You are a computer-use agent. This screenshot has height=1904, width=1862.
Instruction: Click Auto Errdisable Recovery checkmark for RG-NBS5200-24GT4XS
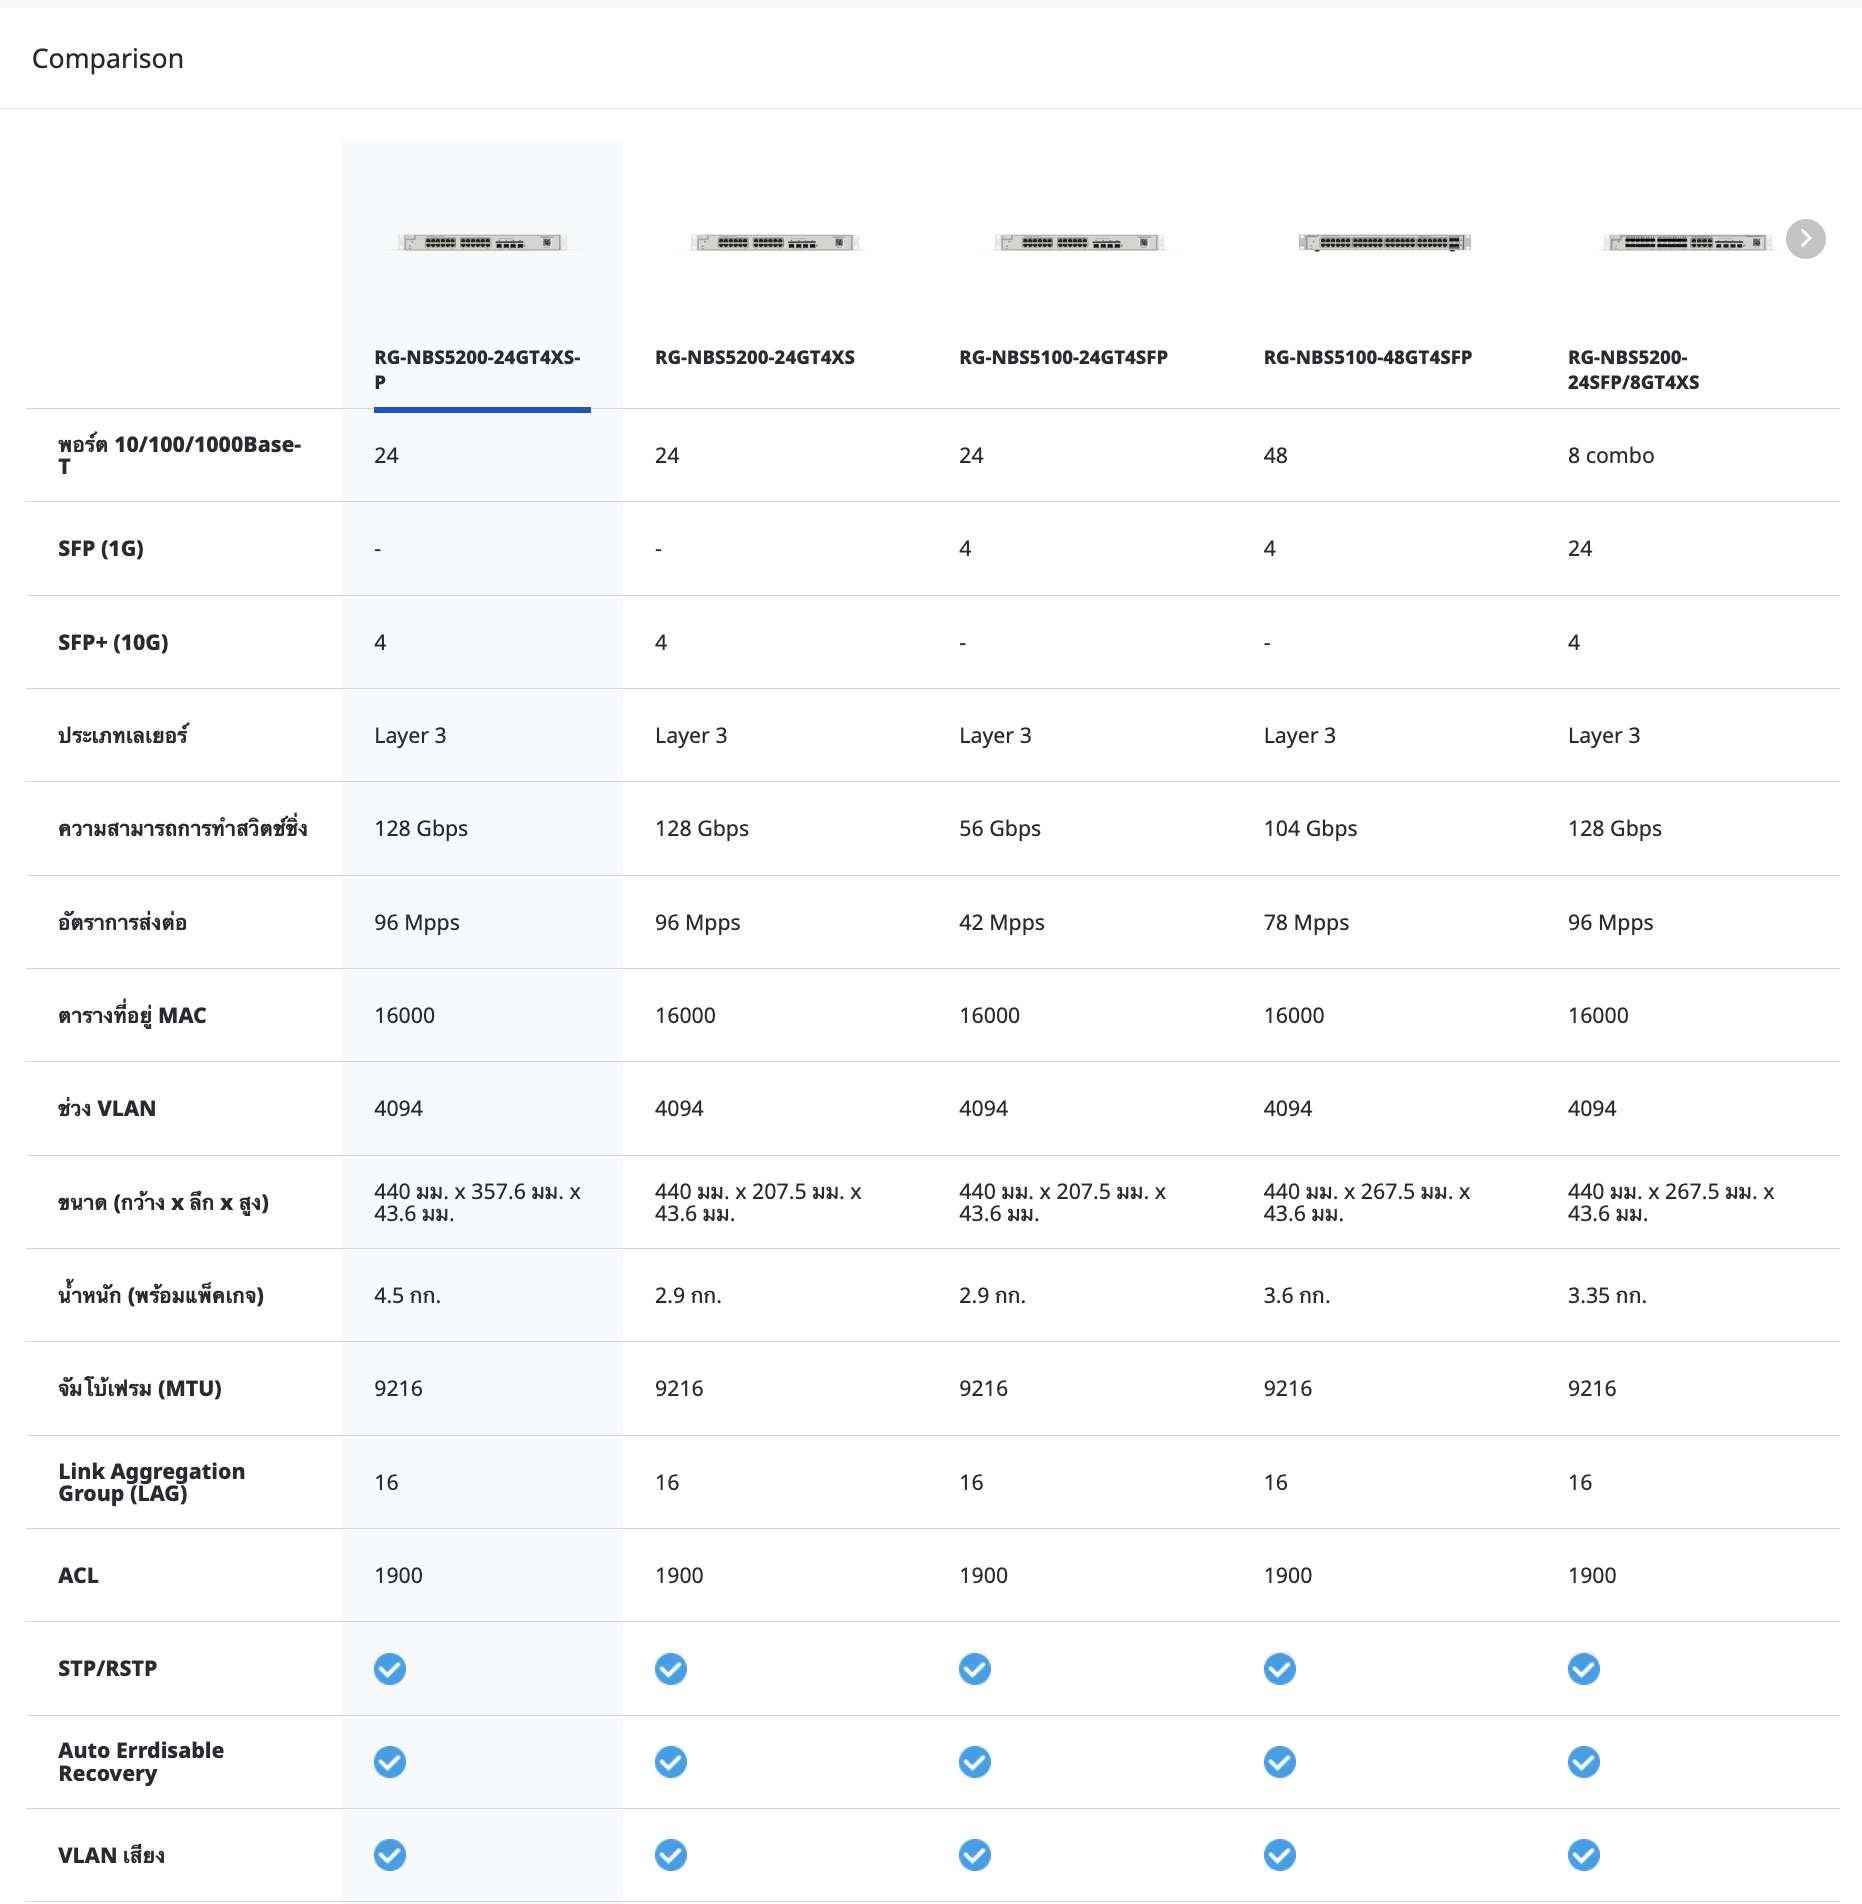click(671, 1761)
